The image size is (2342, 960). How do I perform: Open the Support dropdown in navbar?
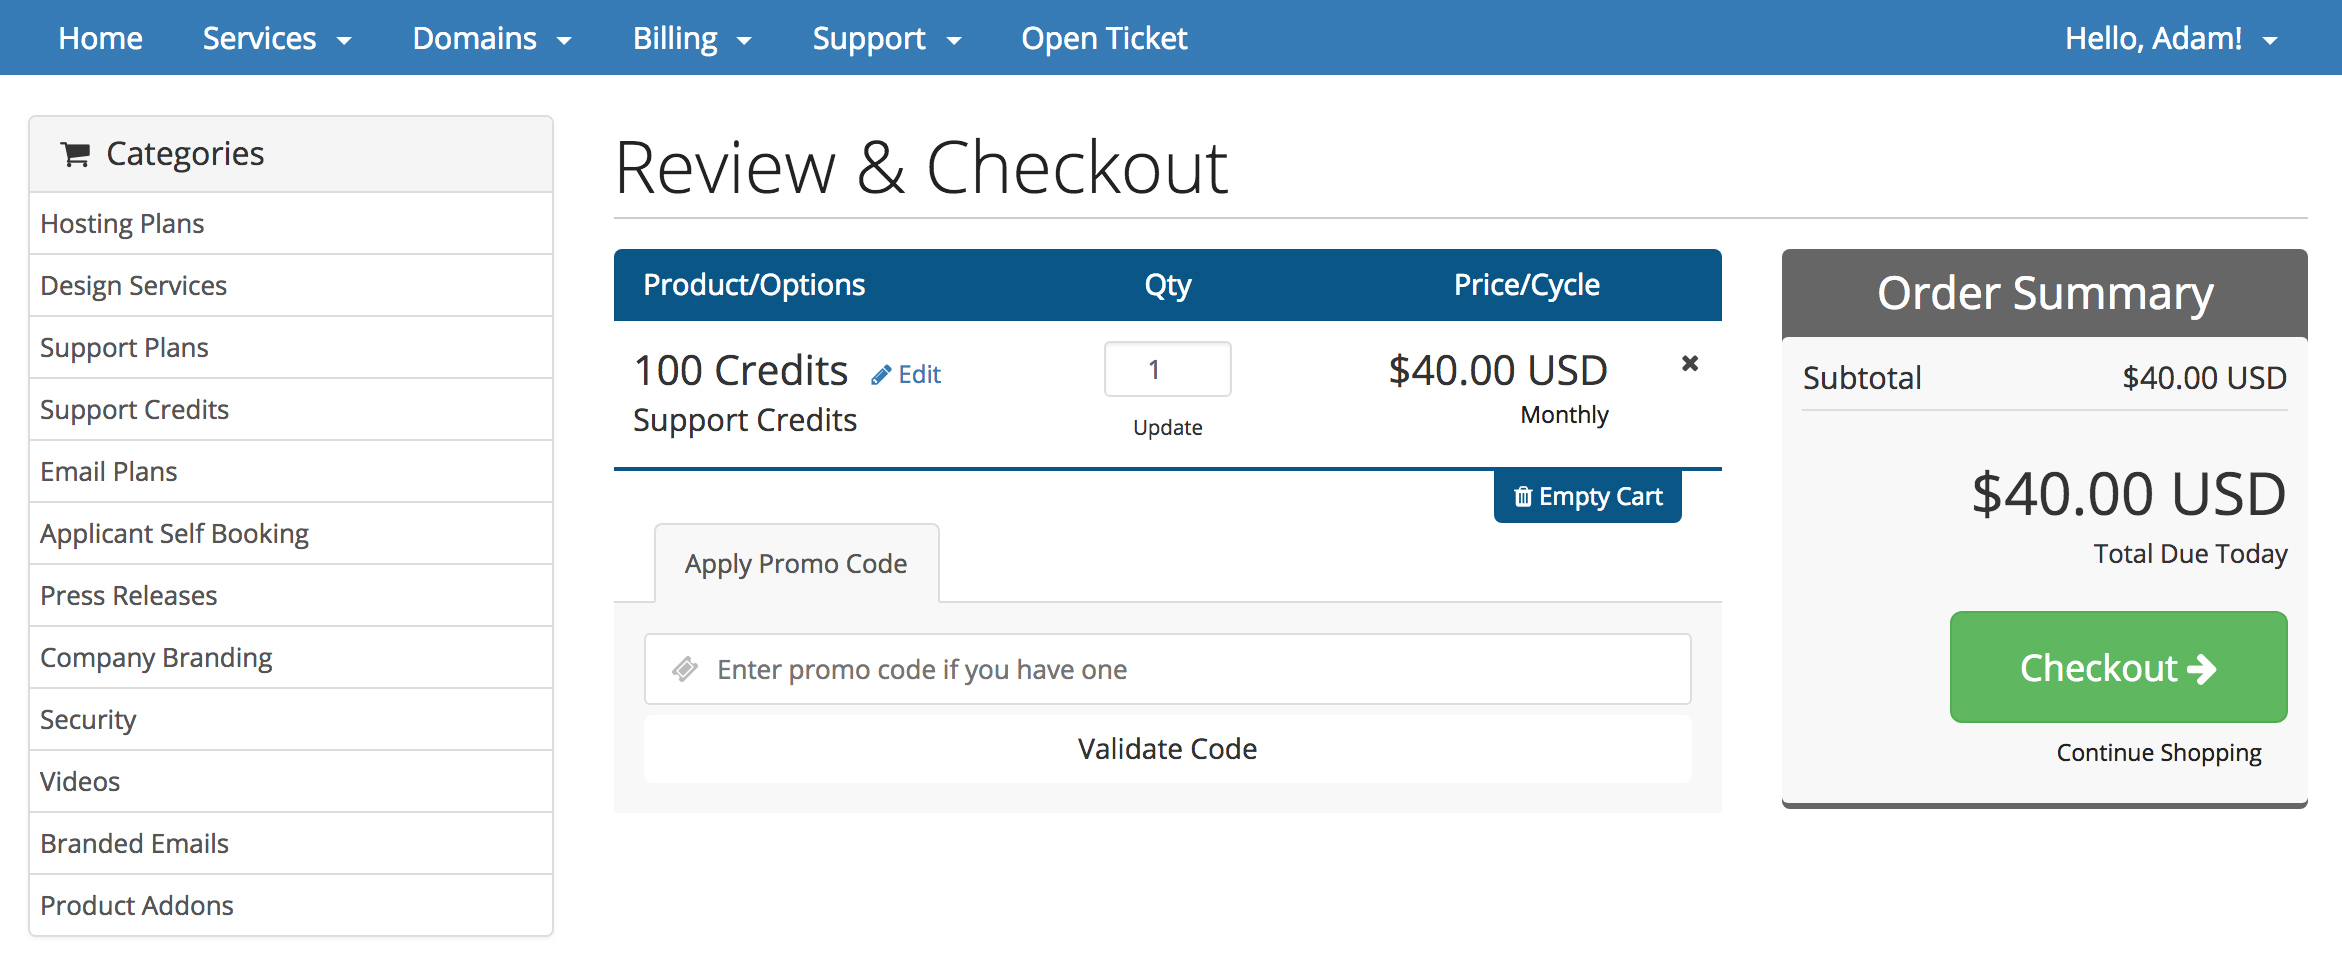pyautogui.click(x=887, y=38)
